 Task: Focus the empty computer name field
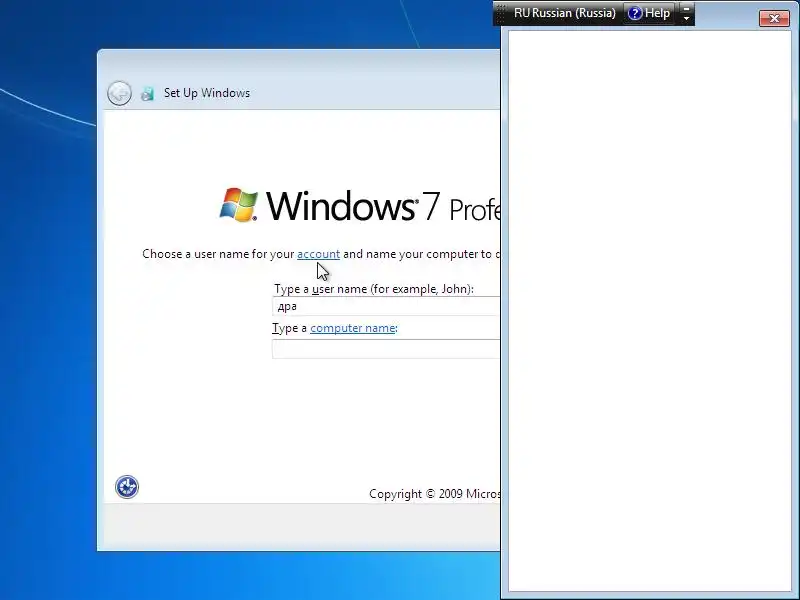tap(386, 349)
